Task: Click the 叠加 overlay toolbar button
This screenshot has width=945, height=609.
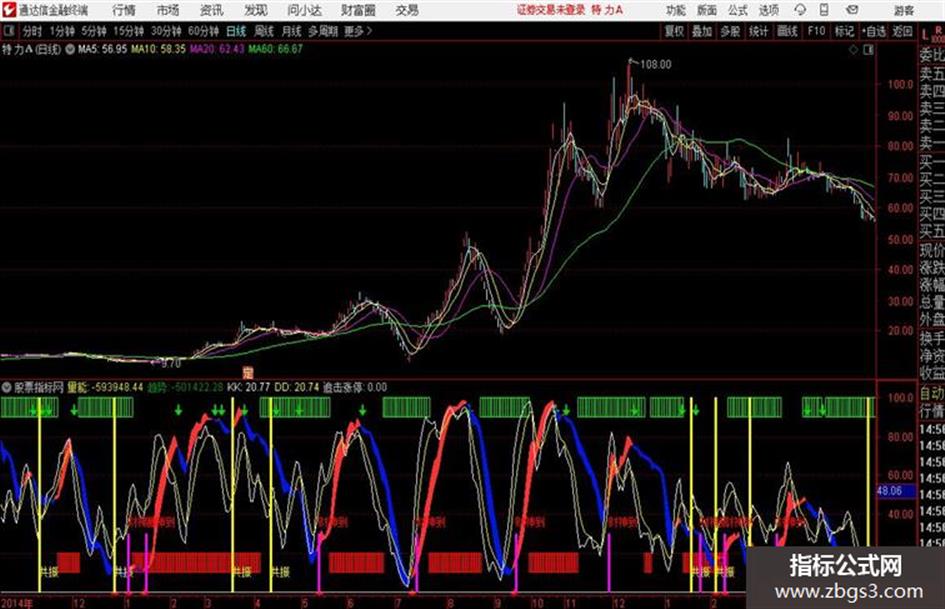Action: click(702, 31)
